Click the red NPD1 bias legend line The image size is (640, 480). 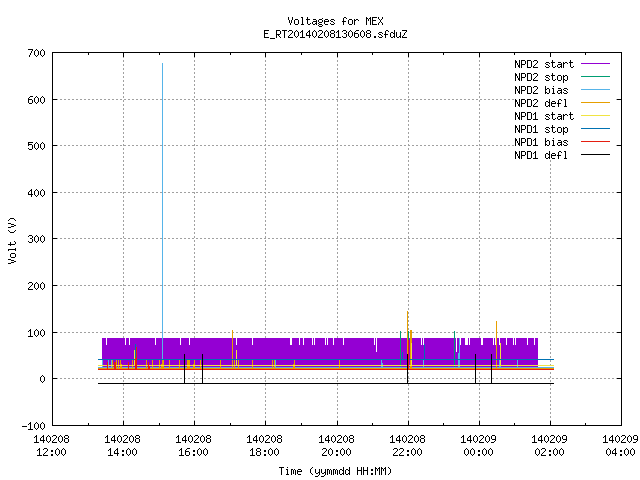(595, 142)
